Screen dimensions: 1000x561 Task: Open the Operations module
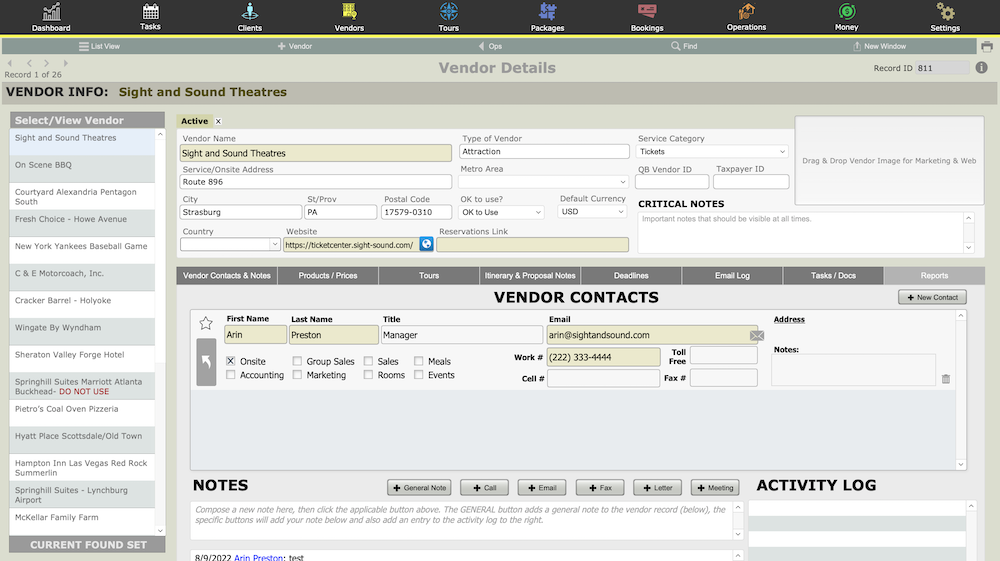[x=746, y=17]
